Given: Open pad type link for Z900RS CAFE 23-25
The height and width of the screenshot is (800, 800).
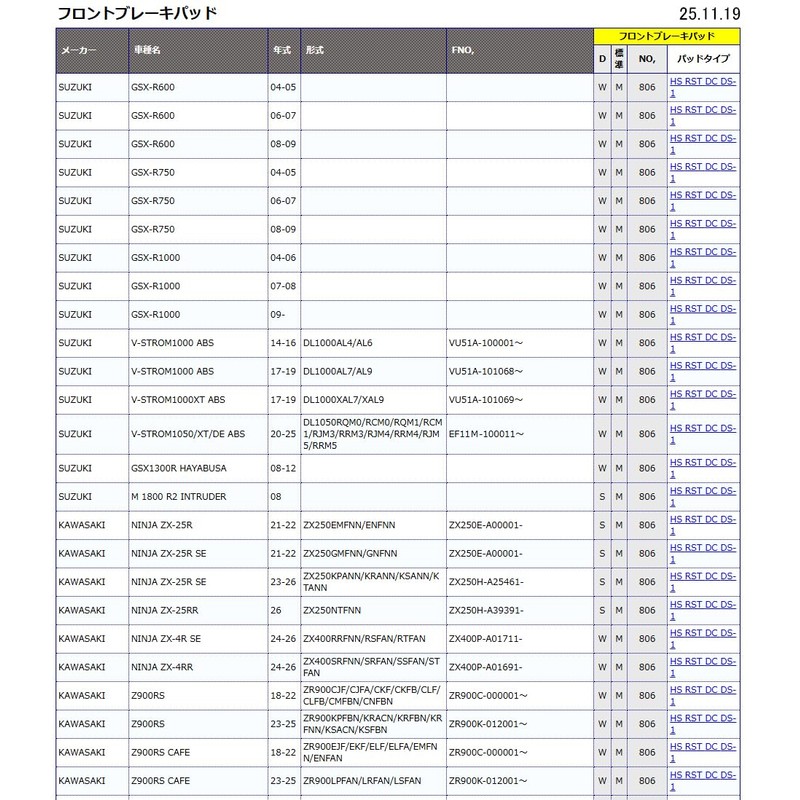Looking at the screenshot, I should click(703, 781).
